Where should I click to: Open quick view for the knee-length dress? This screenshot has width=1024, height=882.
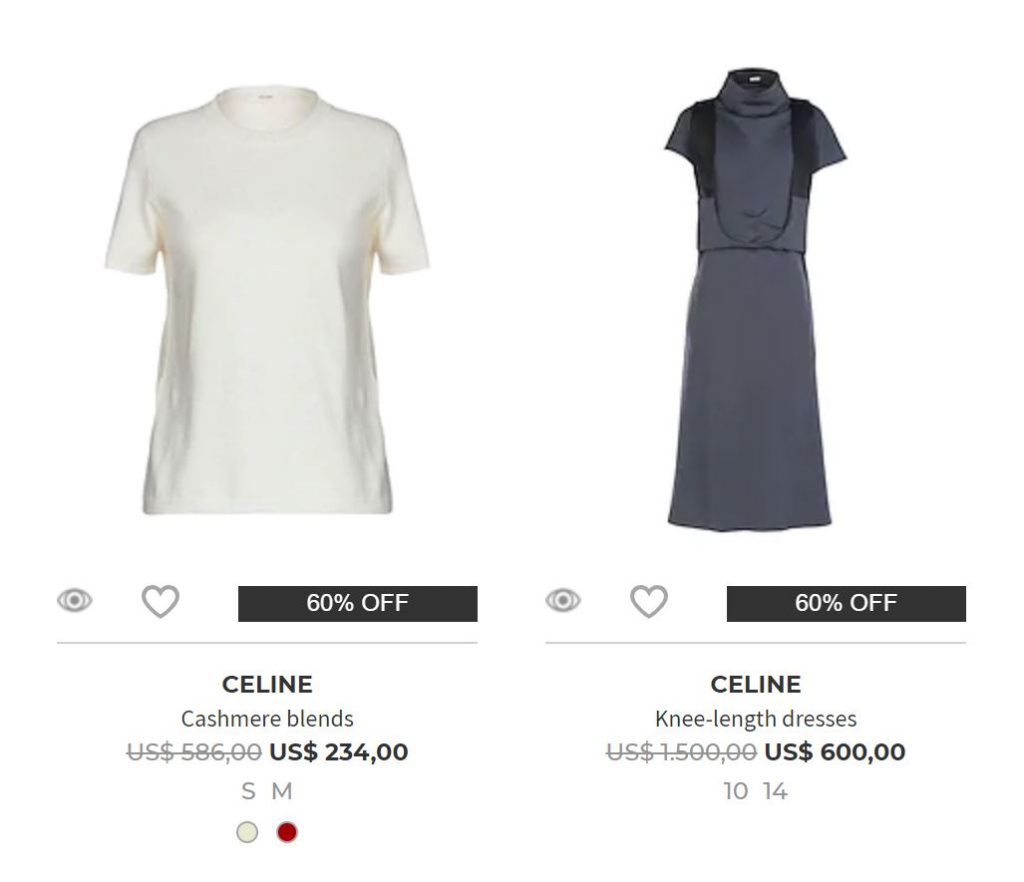coord(563,601)
